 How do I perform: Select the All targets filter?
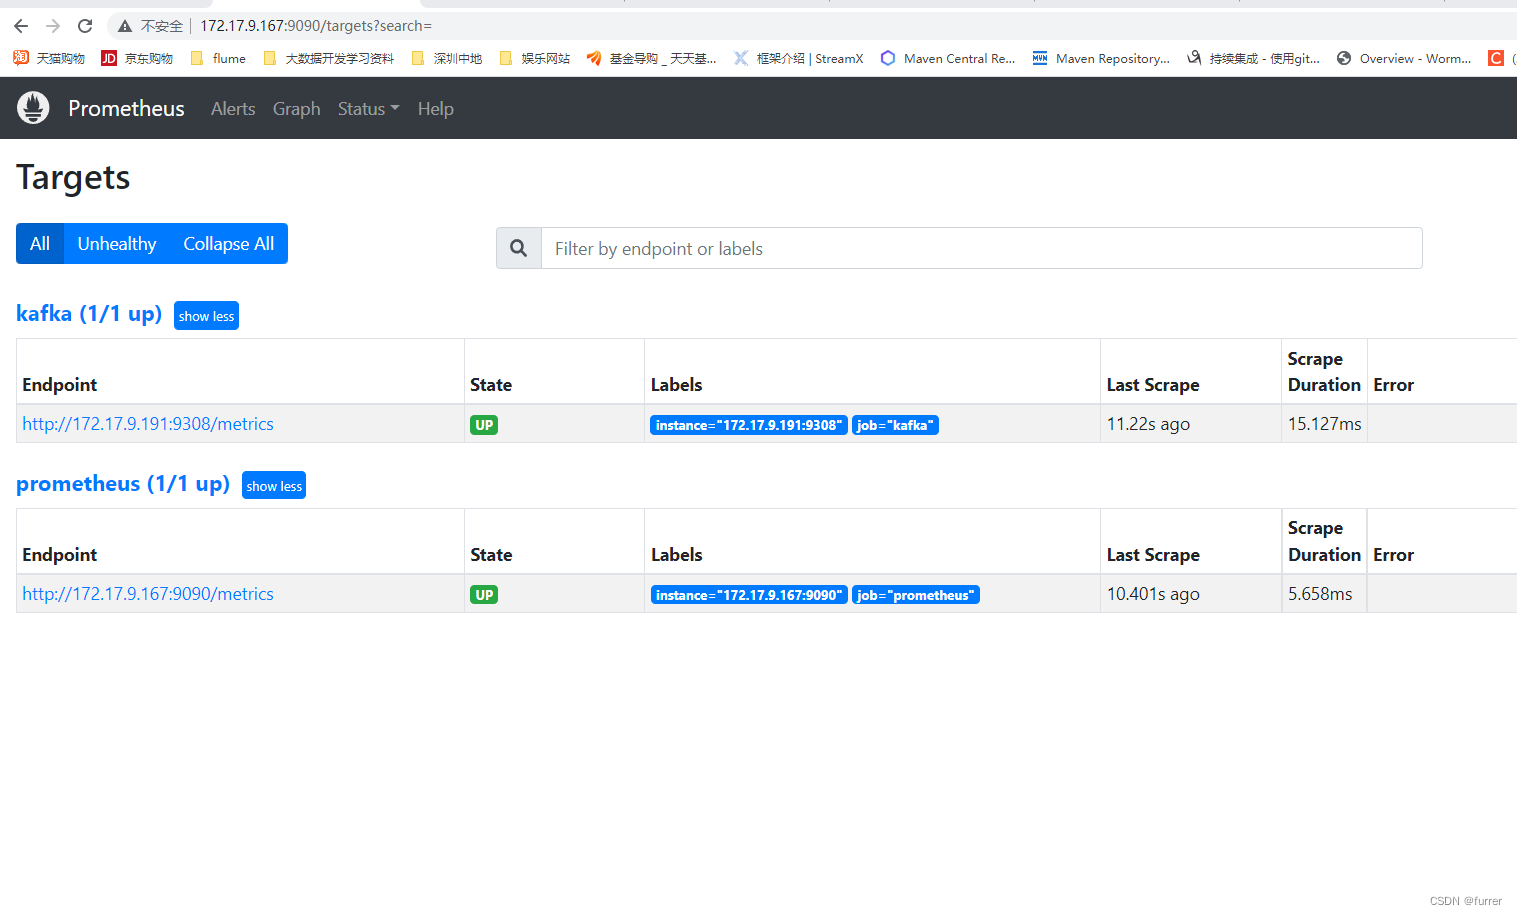point(40,244)
